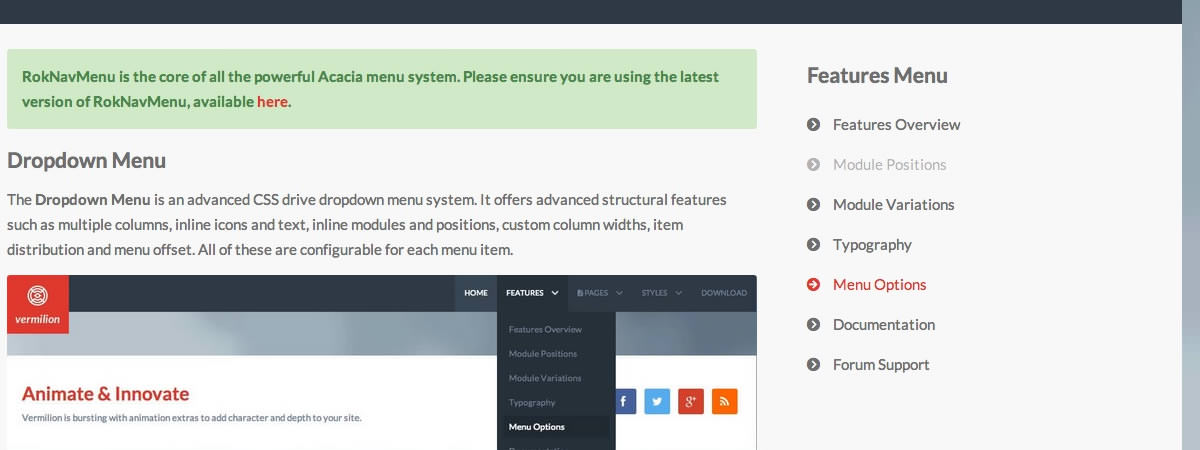Viewport: 1200px width, 450px height.
Task: Click the orange RSS feed icon
Action: [x=724, y=402]
